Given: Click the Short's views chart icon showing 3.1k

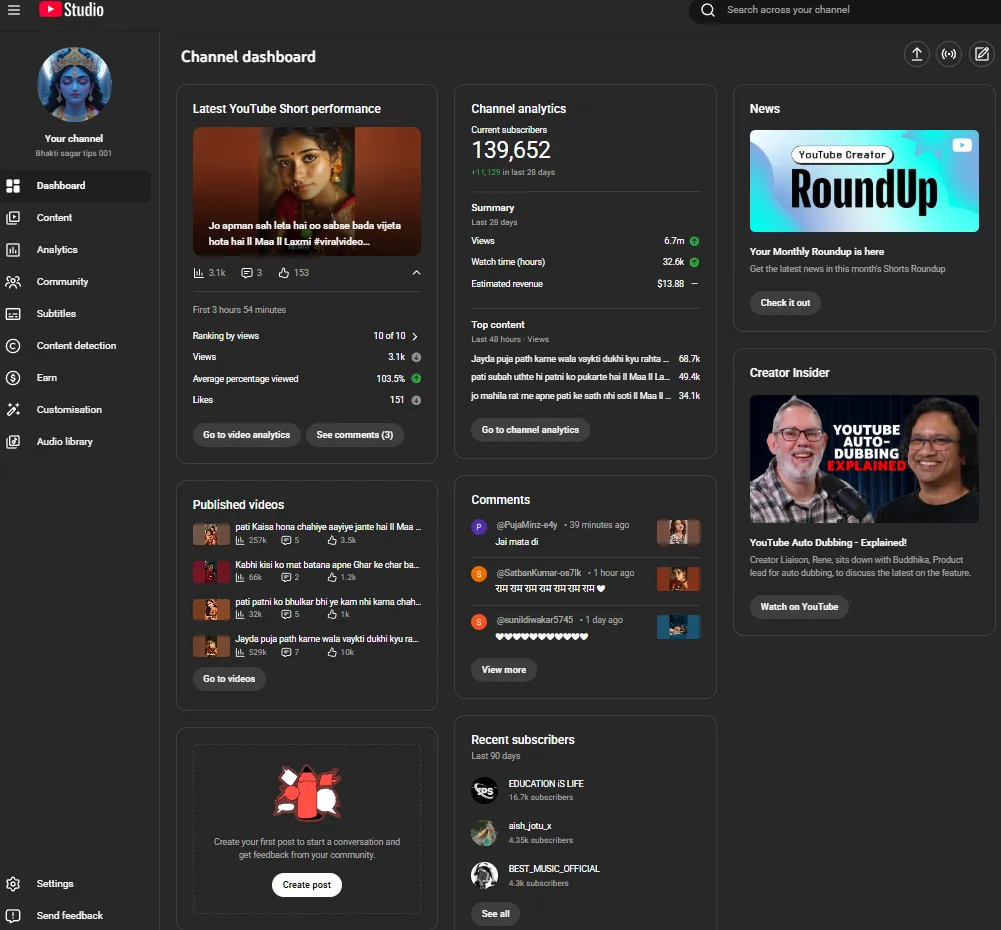Looking at the screenshot, I should [199, 273].
